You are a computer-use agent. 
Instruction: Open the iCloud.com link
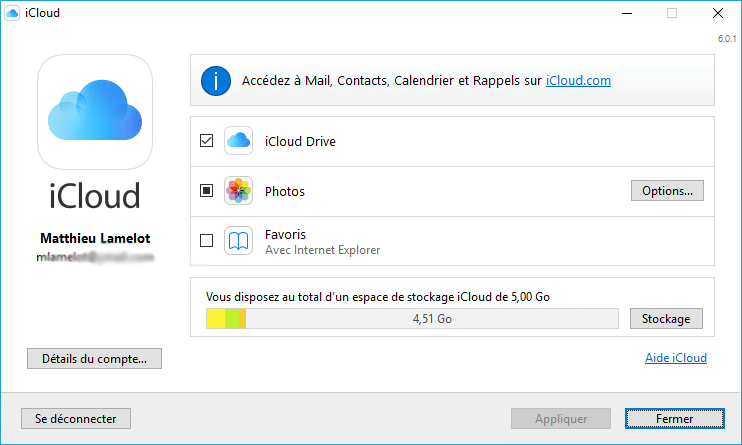(578, 80)
